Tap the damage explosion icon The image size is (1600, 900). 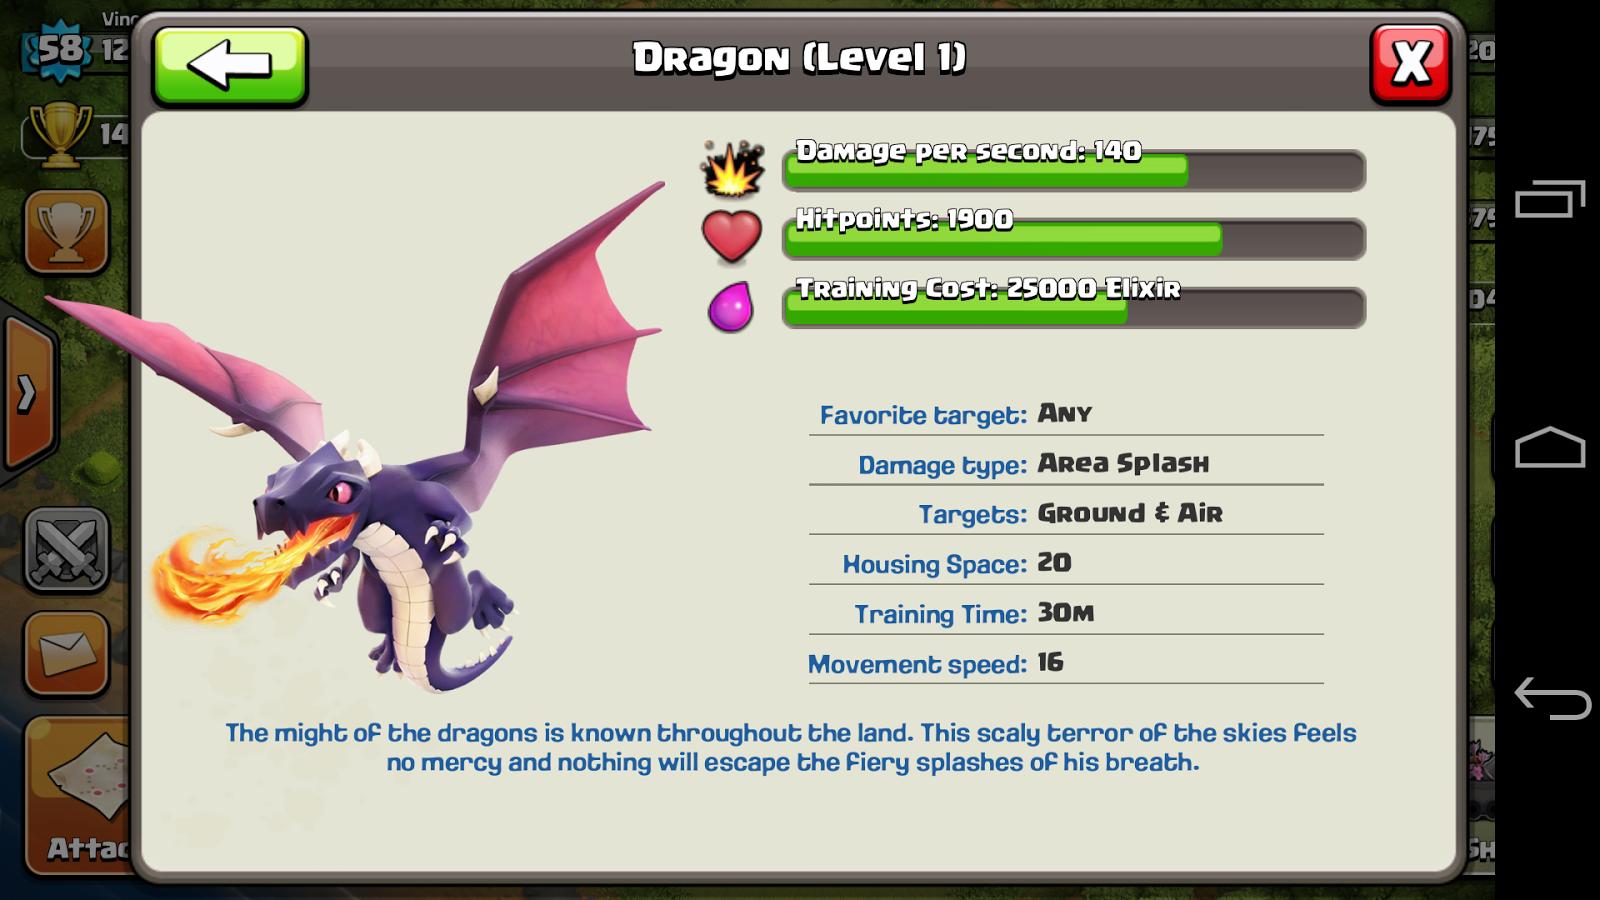click(x=732, y=168)
